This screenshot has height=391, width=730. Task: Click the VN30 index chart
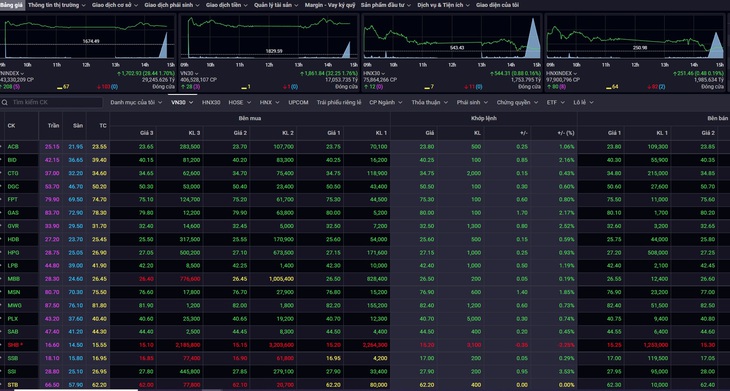click(269, 37)
